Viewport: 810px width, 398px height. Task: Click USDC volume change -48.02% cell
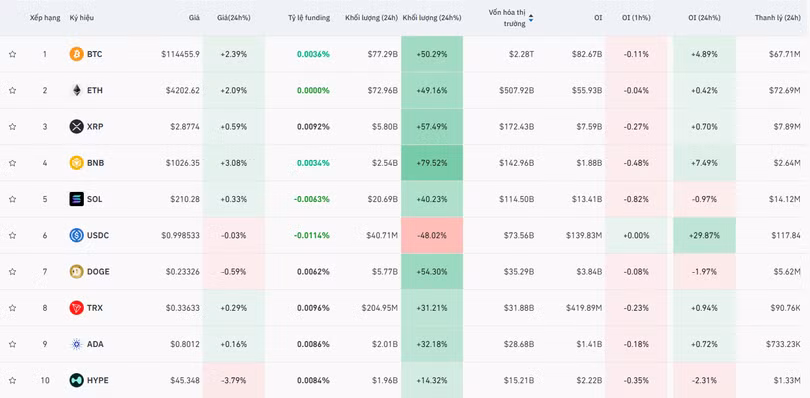click(x=432, y=235)
